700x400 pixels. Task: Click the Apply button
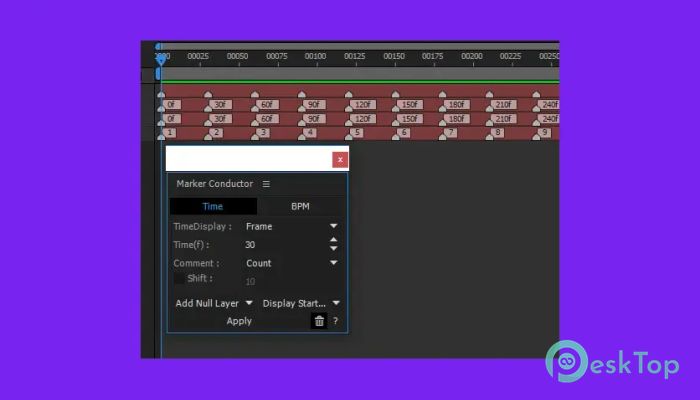tap(239, 321)
